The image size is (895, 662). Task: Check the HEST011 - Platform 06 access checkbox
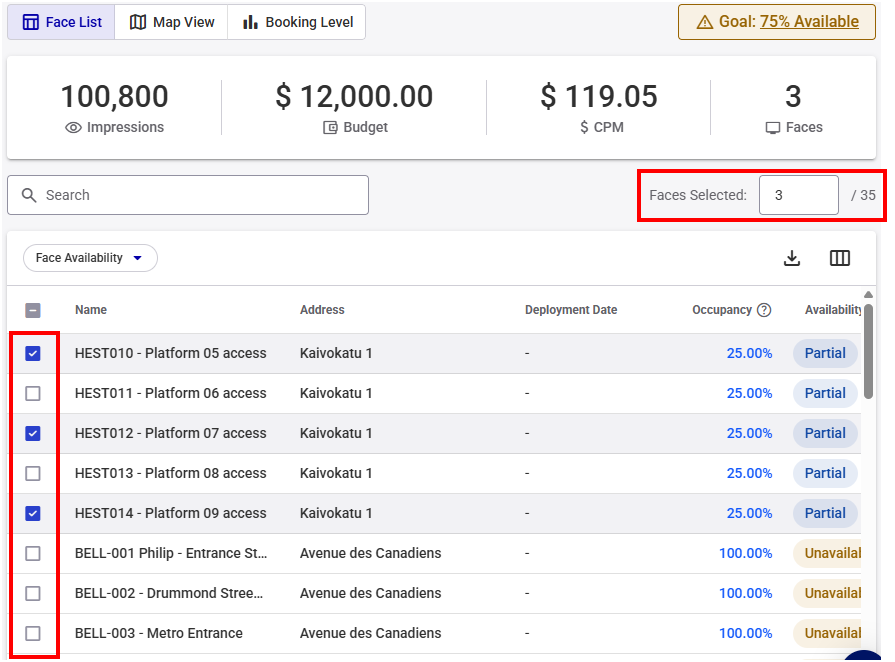pos(33,394)
